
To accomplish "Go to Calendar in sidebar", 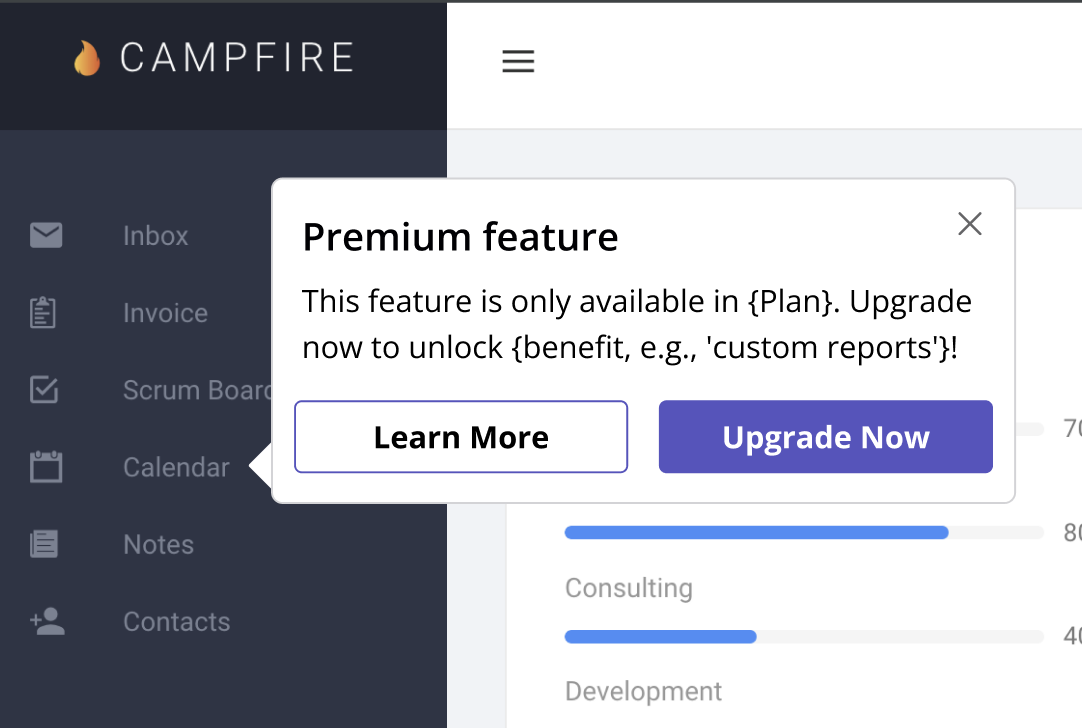I will [x=176, y=468].
